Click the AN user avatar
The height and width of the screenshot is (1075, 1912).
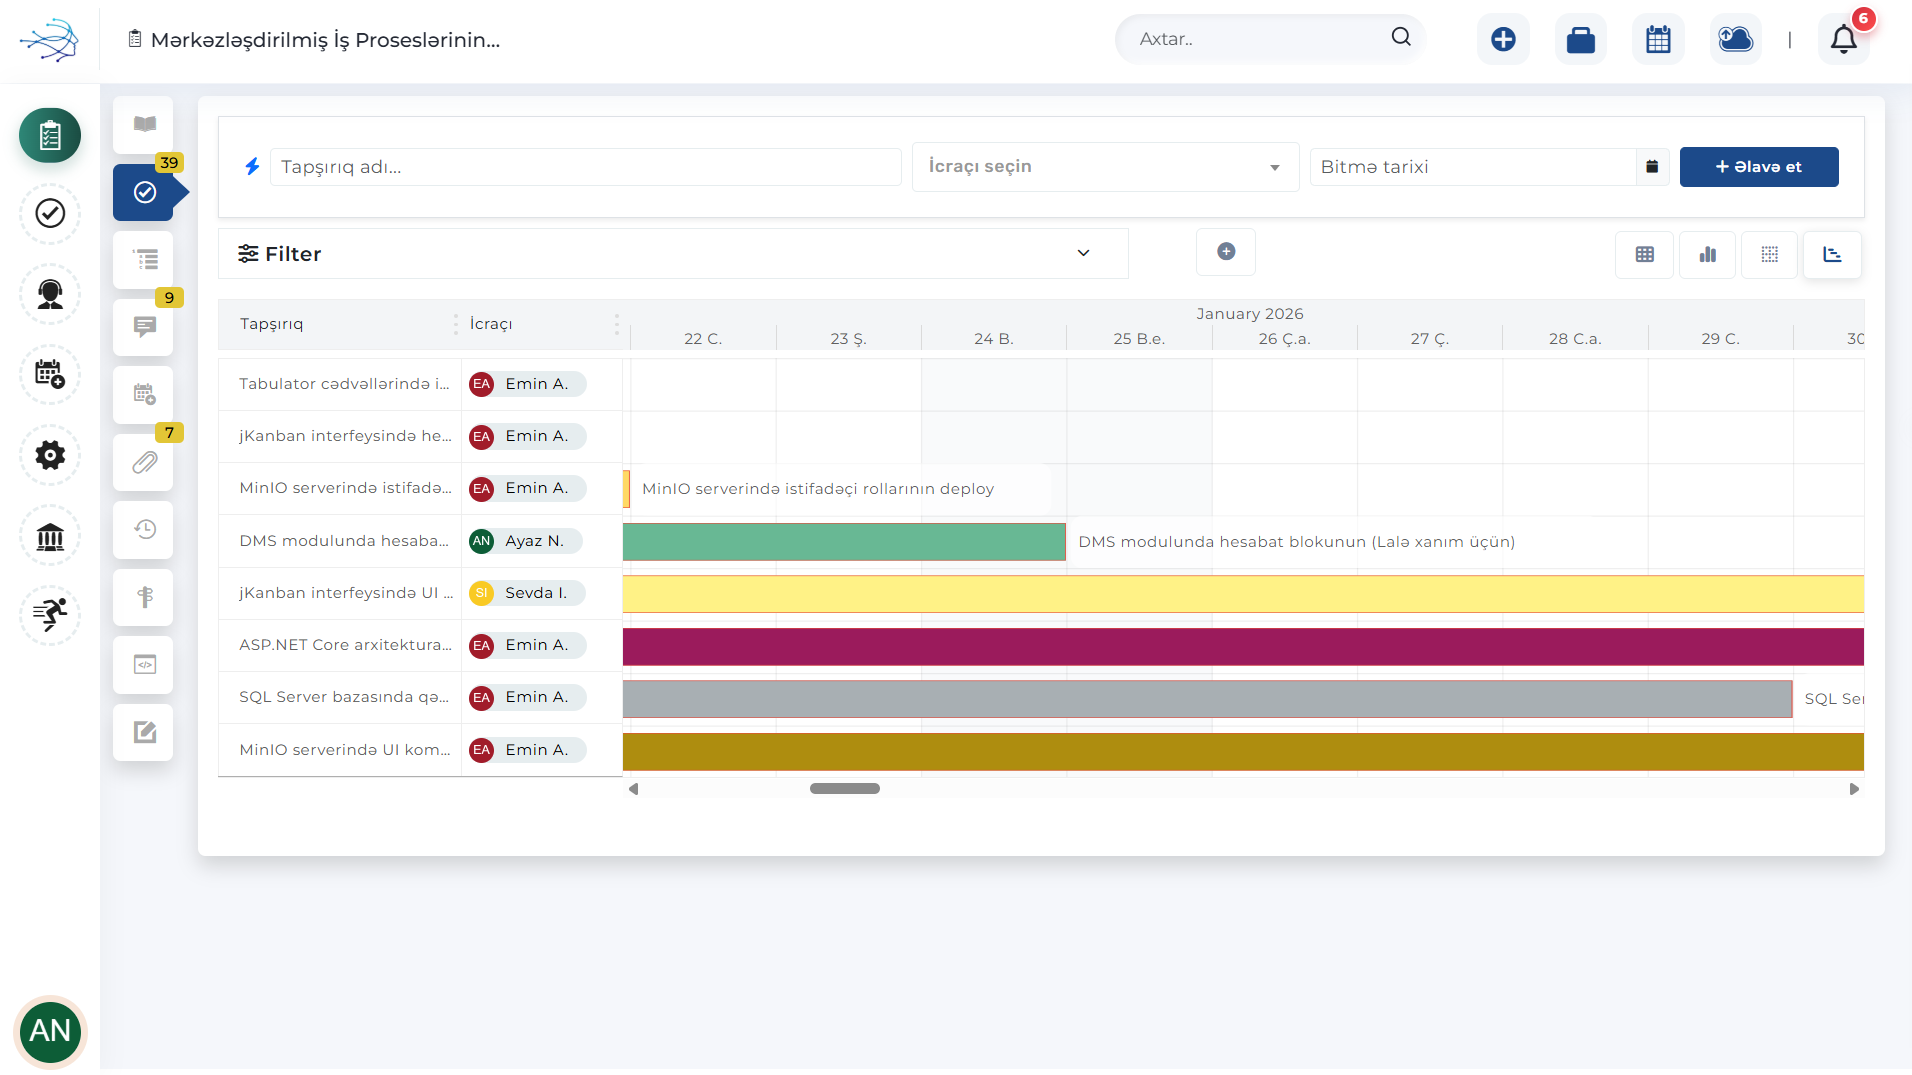click(50, 1031)
